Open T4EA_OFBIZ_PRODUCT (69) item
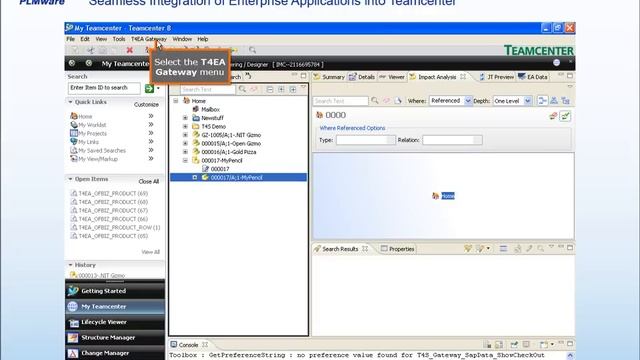The image size is (640, 360). [x=113, y=193]
